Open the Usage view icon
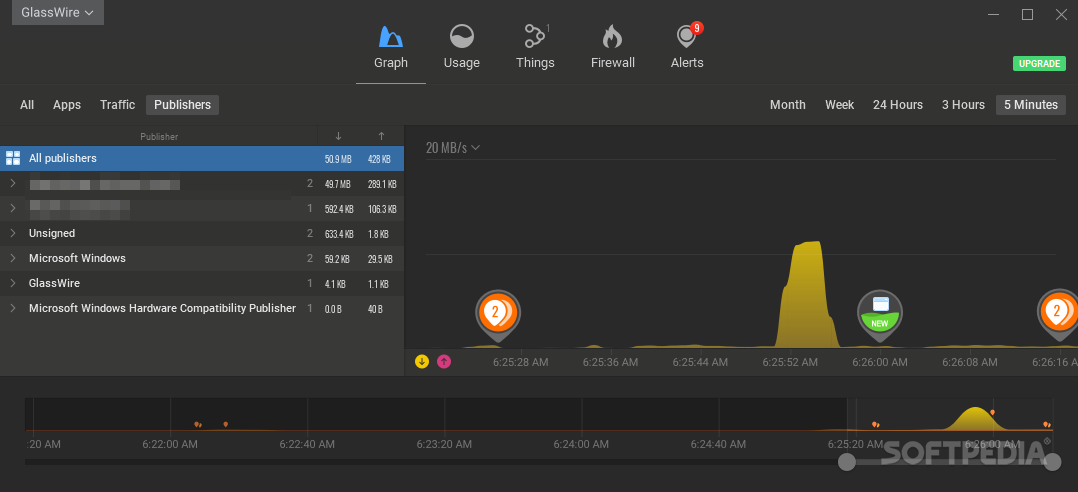Viewport: 1078px width, 492px height. tap(461, 36)
